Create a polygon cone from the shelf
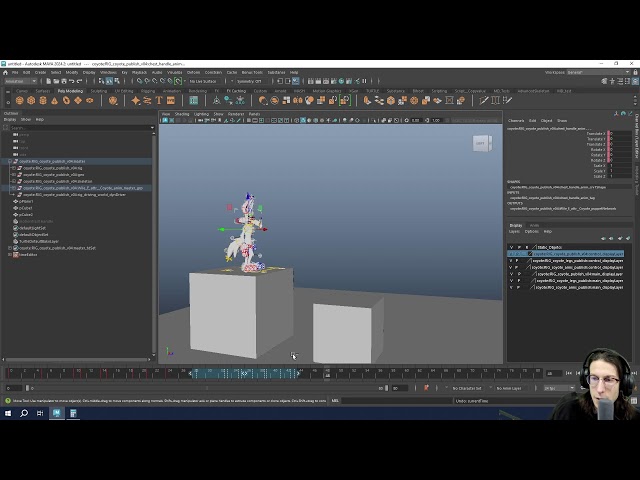Screen dimensions: 640x480 tap(54, 100)
